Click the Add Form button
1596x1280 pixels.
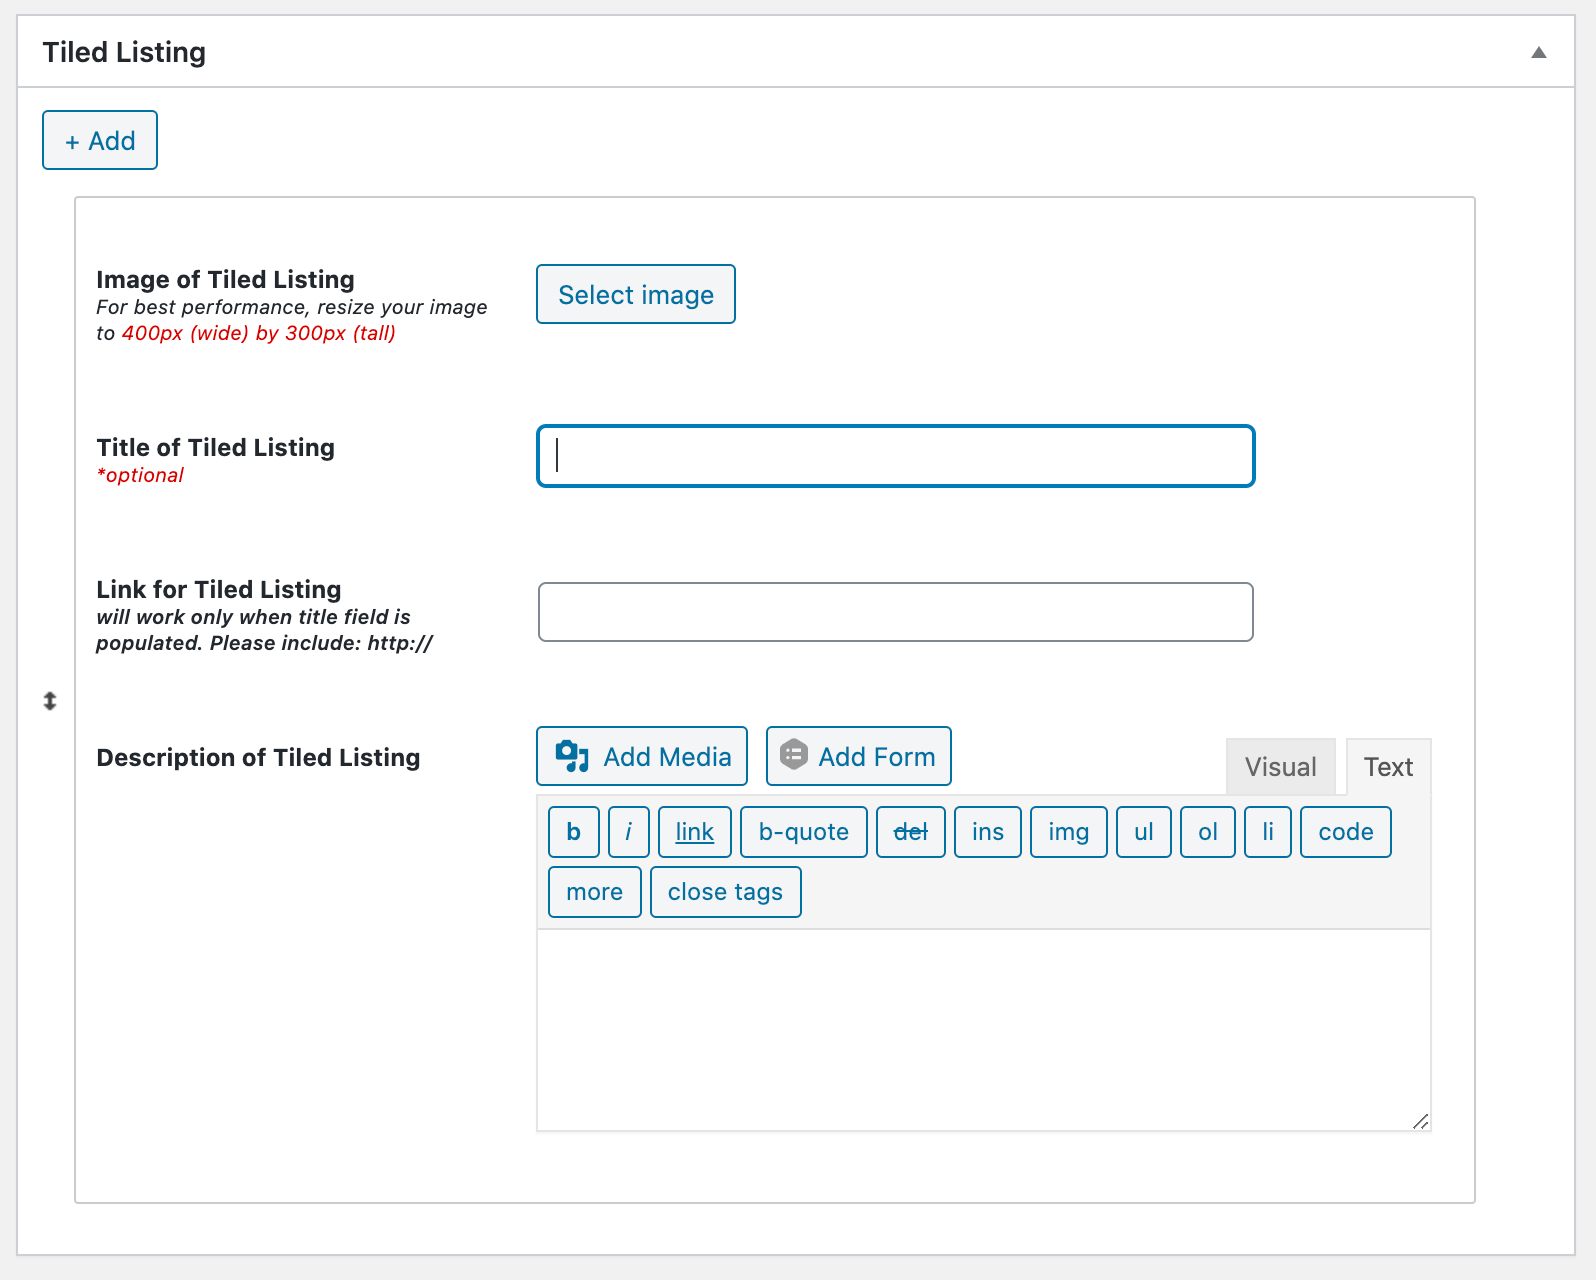858,757
